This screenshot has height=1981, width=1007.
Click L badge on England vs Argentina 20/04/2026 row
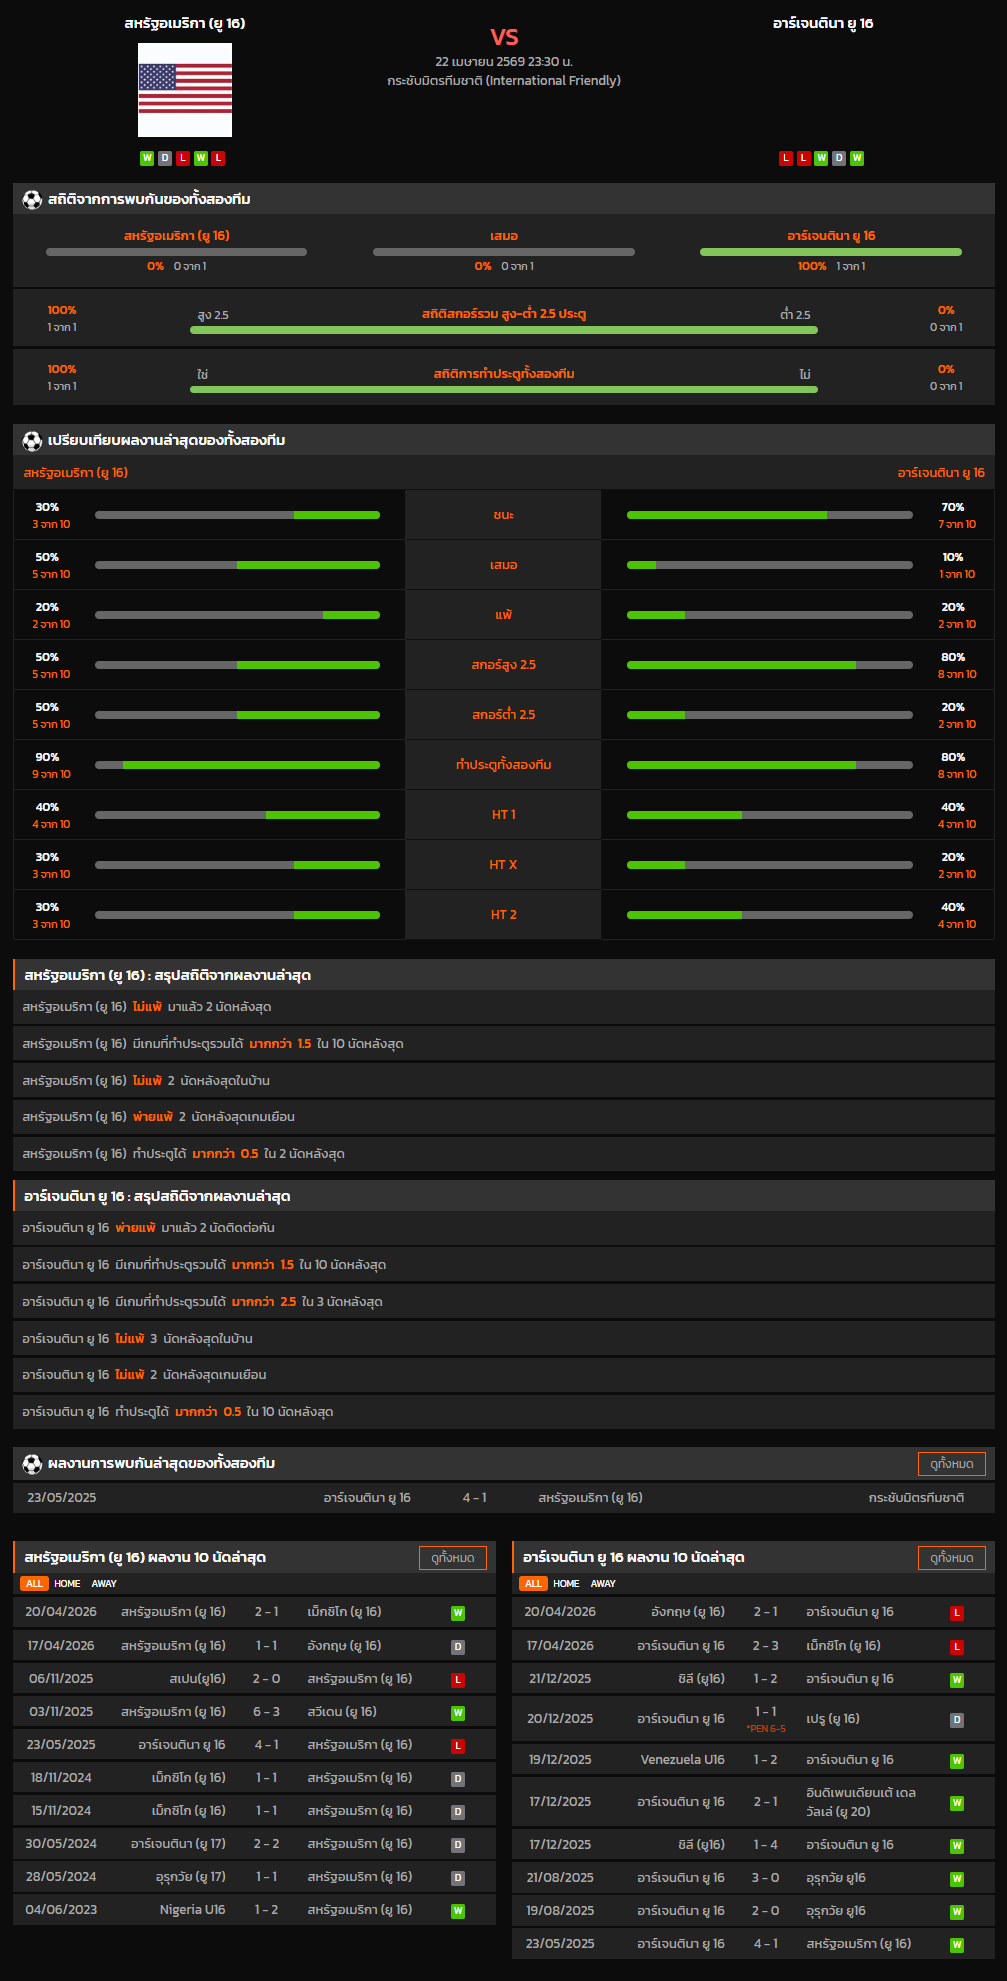pos(957,1613)
